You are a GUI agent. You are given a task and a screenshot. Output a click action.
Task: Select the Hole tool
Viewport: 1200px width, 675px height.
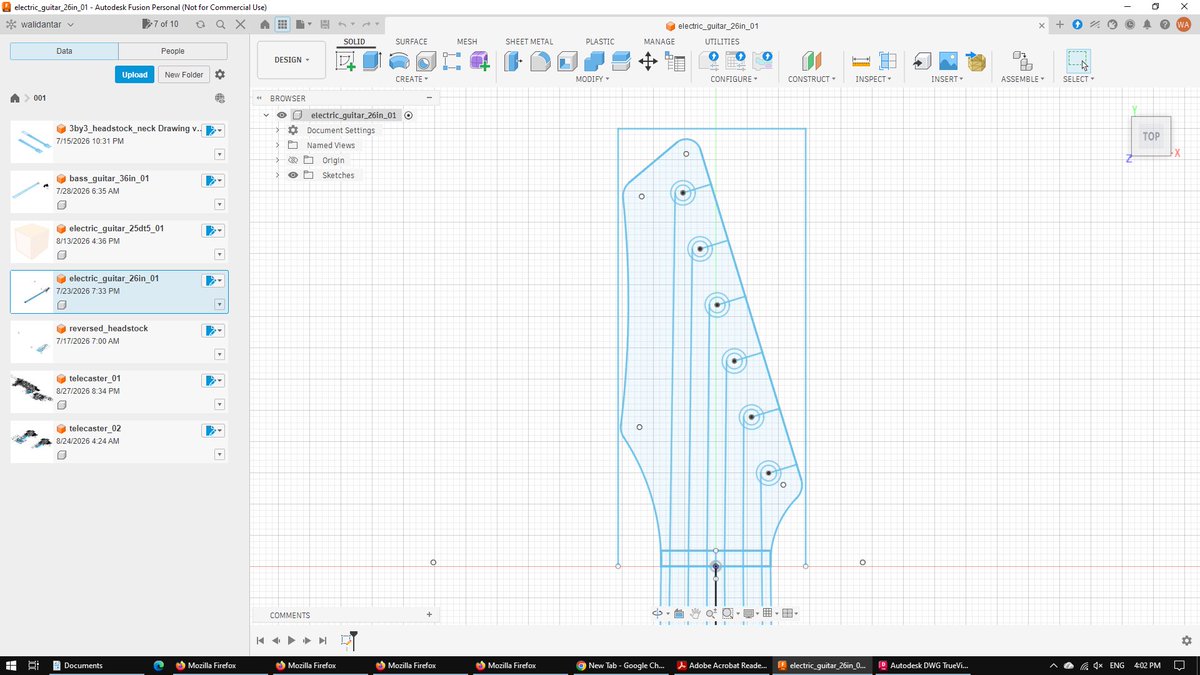pyautogui.click(x=425, y=61)
